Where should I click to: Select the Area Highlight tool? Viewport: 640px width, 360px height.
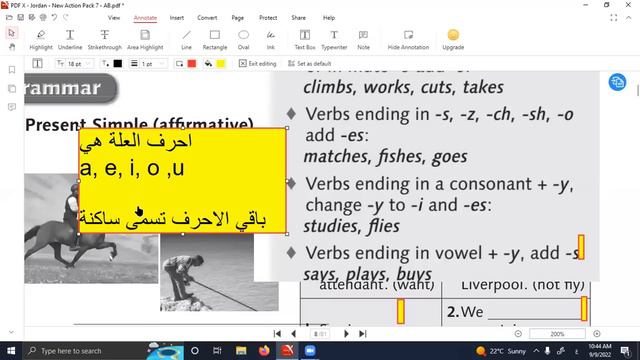click(x=145, y=40)
